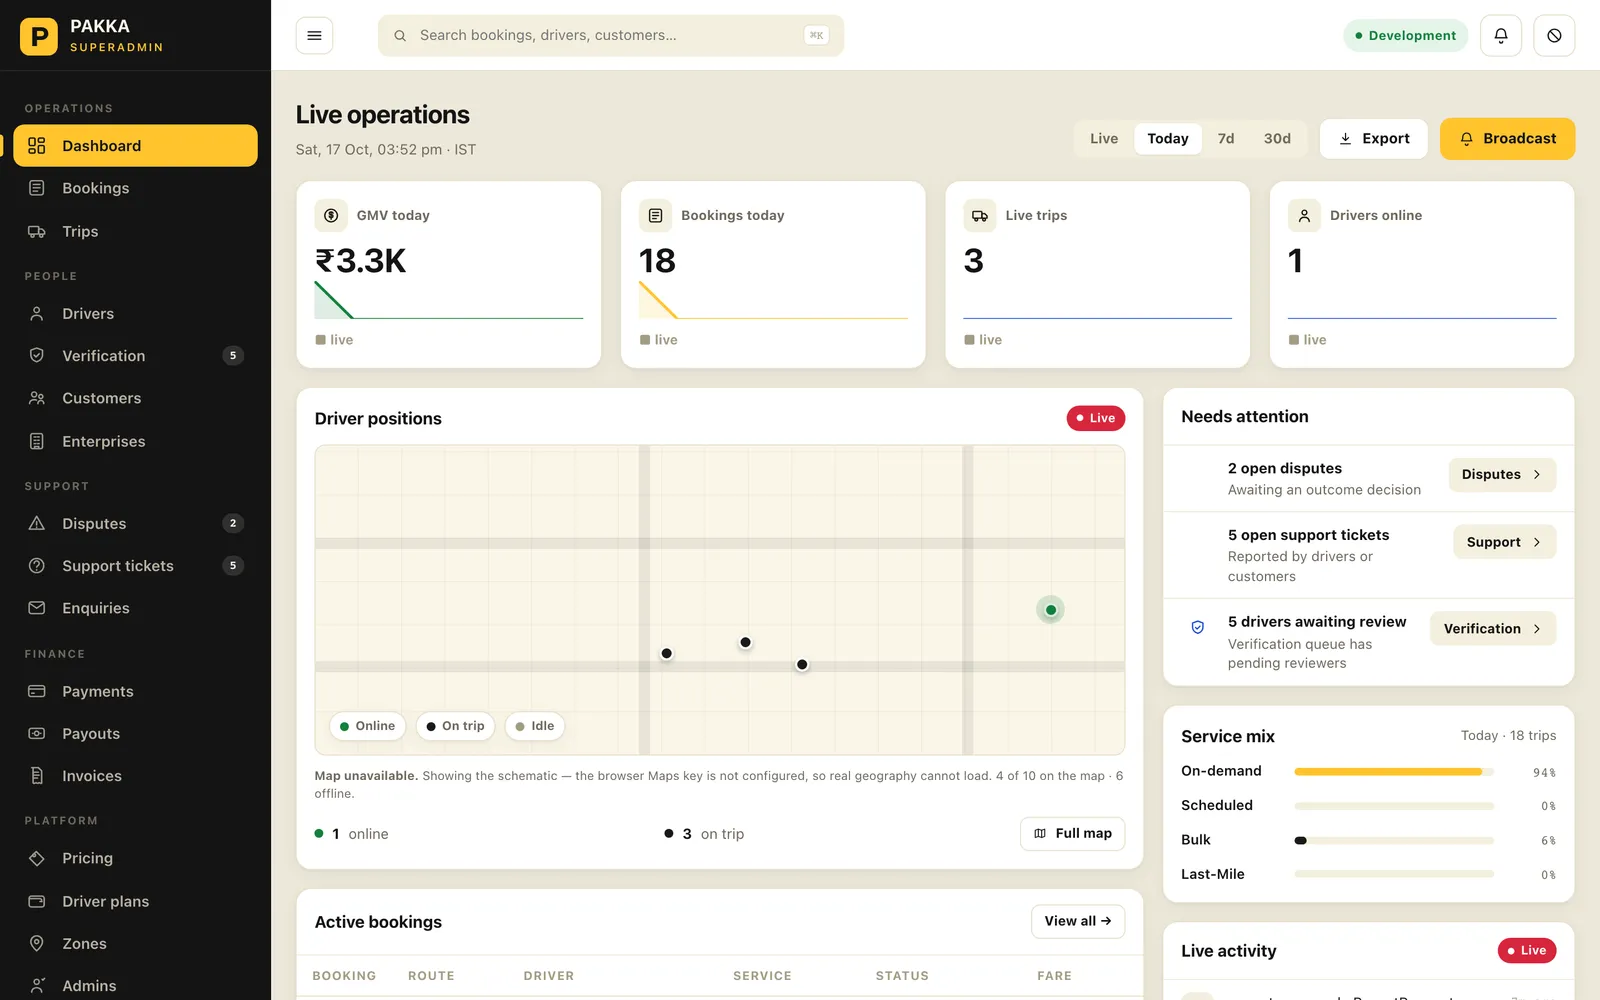Screen dimensions: 1600x1000
Task: Click View all active bookings
Action: click(x=1078, y=921)
